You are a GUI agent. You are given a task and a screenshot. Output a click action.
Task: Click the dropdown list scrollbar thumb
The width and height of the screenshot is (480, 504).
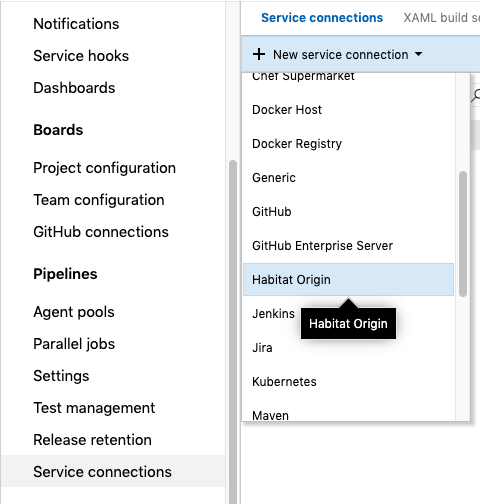tap(463, 234)
